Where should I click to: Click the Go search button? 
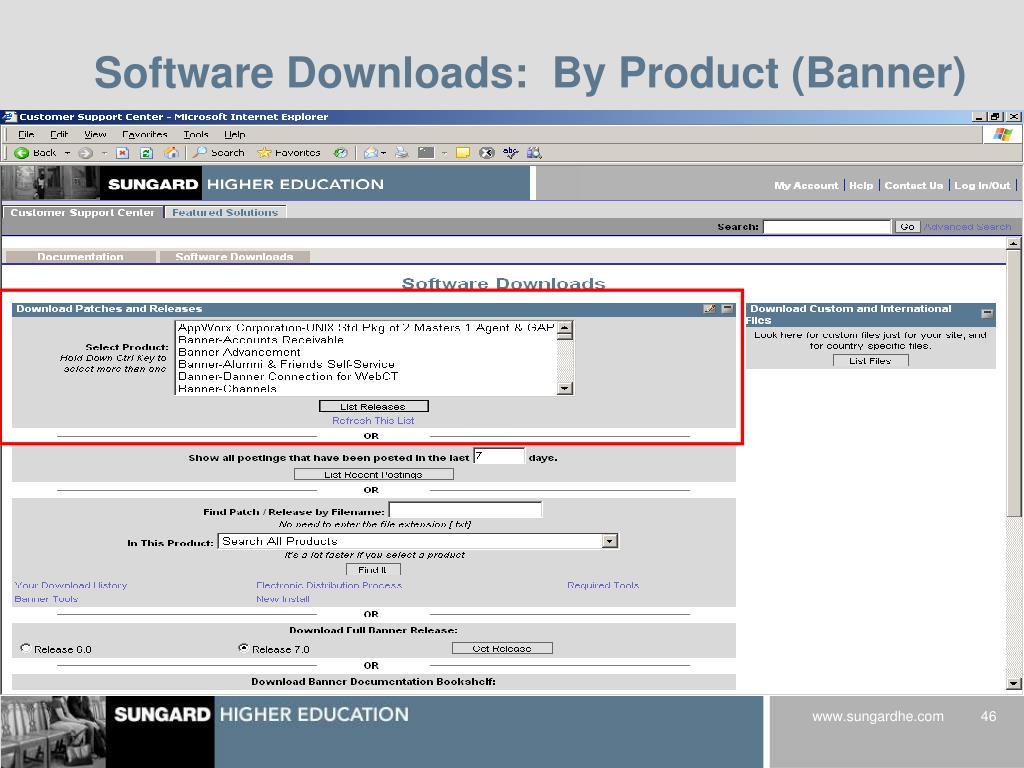tap(907, 227)
